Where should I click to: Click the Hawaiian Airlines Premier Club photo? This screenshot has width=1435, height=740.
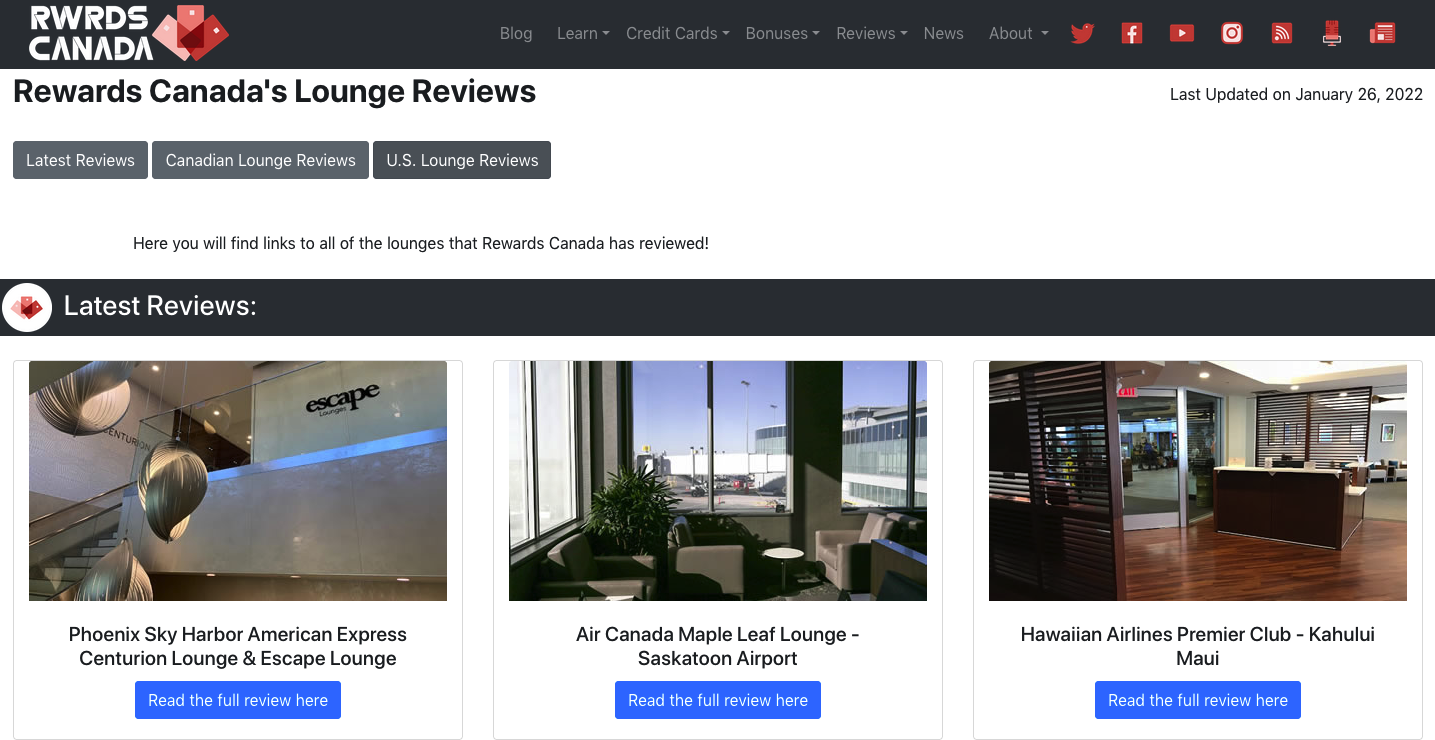(1198, 481)
